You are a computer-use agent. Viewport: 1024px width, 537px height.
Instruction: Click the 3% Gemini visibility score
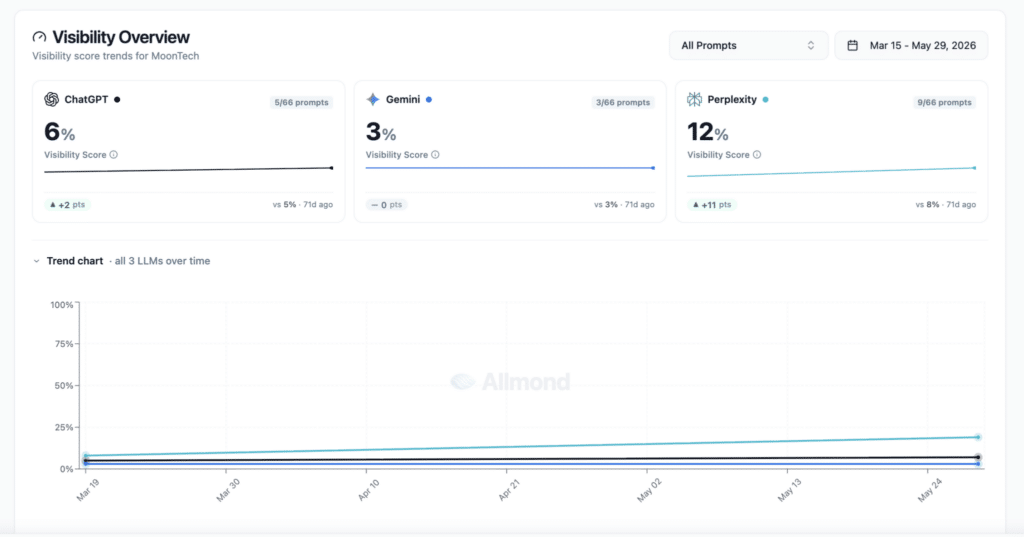pyautogui.click(x=381, y=132)
